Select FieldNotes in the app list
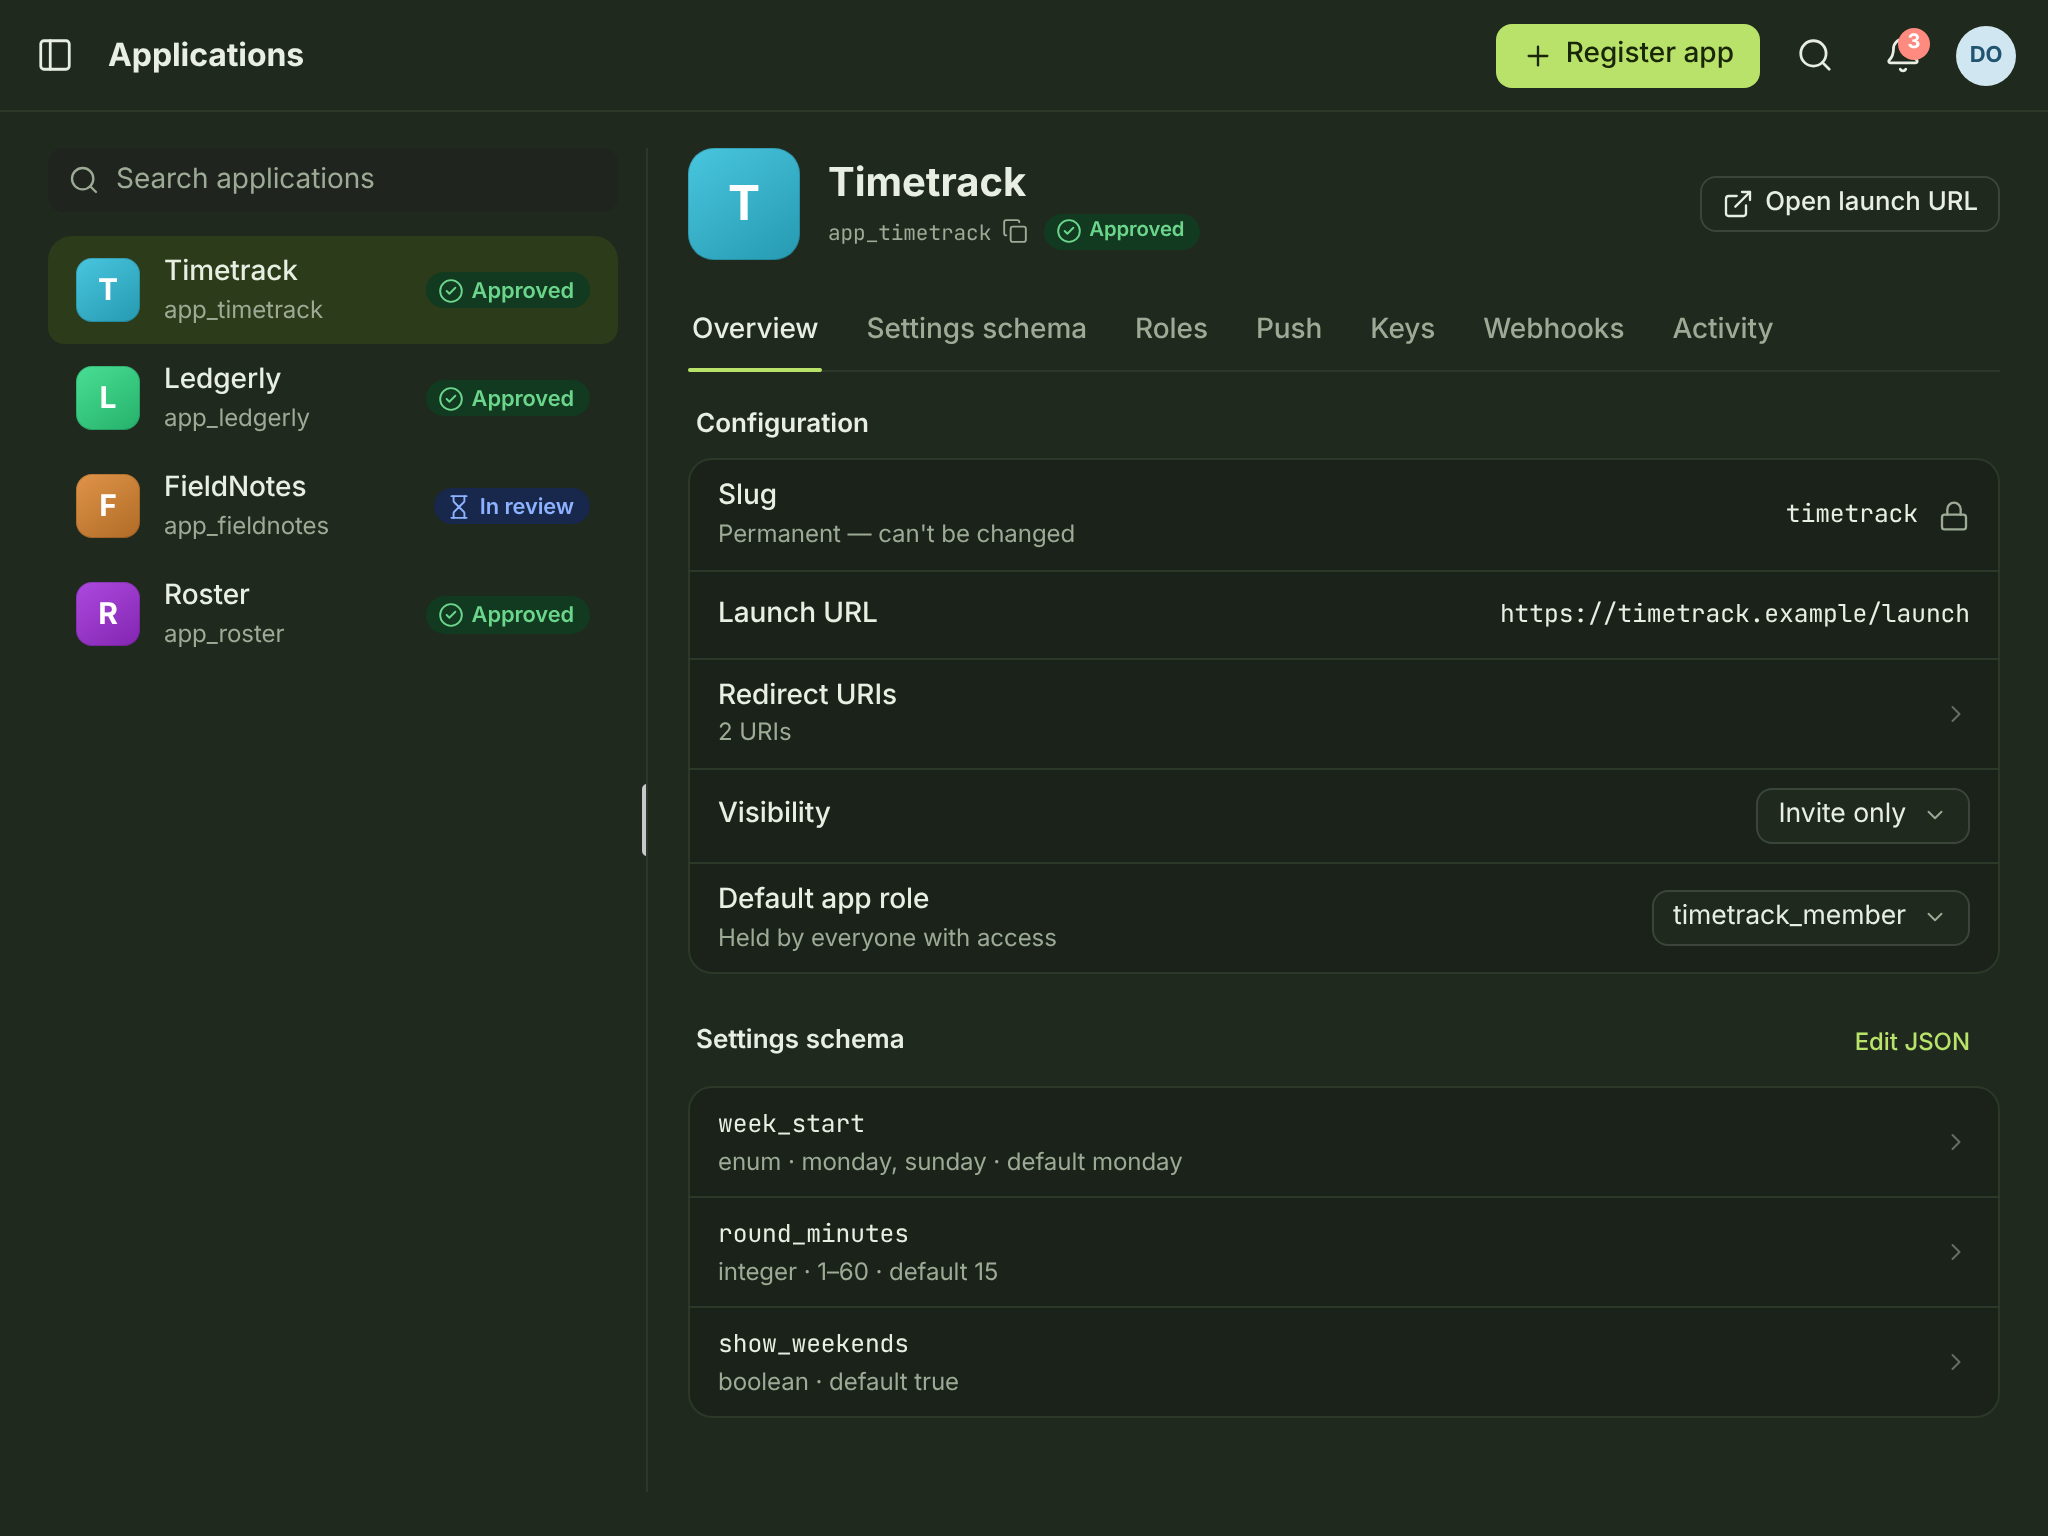The height and width of the screenshot is (1536, 2048). tap(332, 506)
